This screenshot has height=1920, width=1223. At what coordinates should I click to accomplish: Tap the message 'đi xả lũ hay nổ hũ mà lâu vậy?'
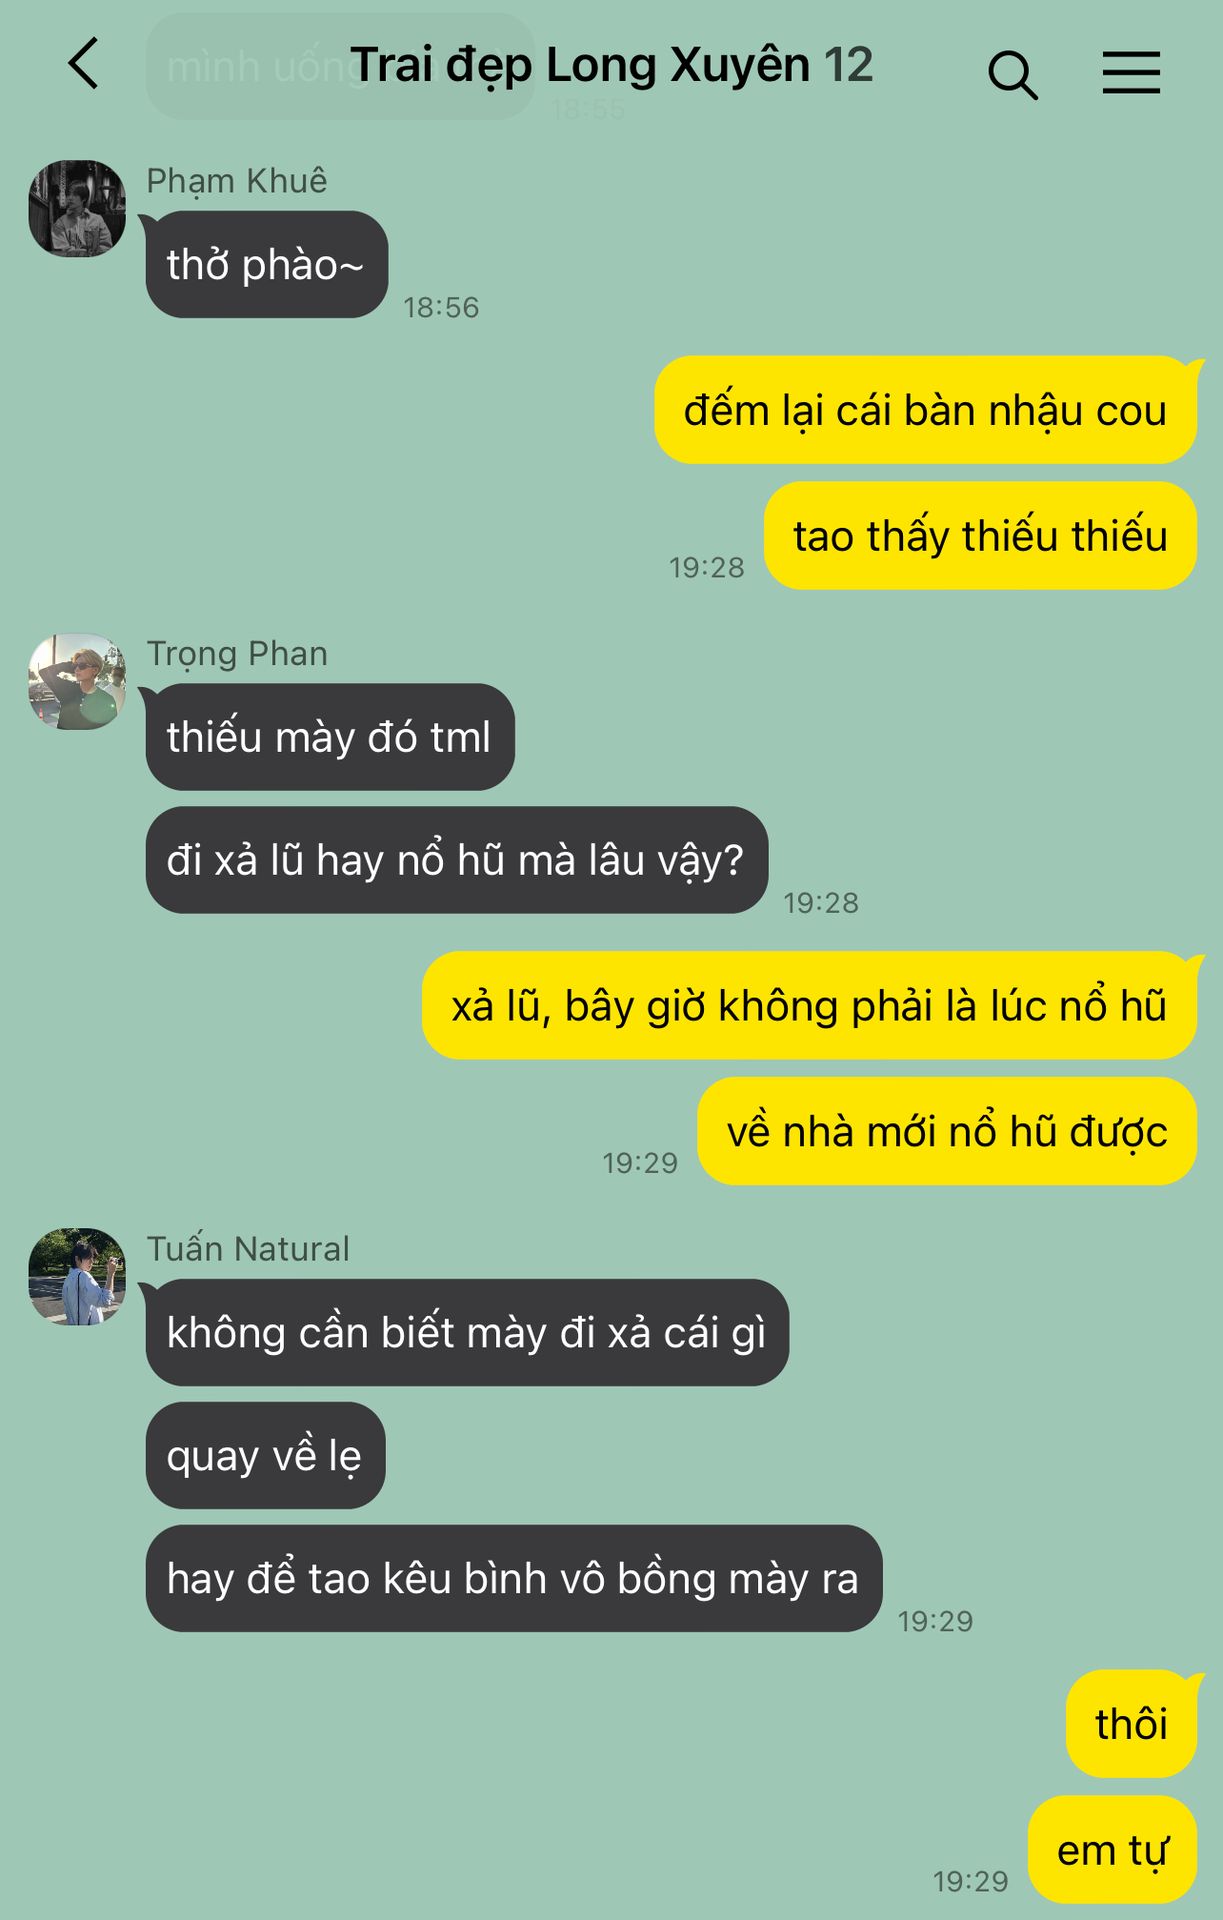click(x=457, y=860)
